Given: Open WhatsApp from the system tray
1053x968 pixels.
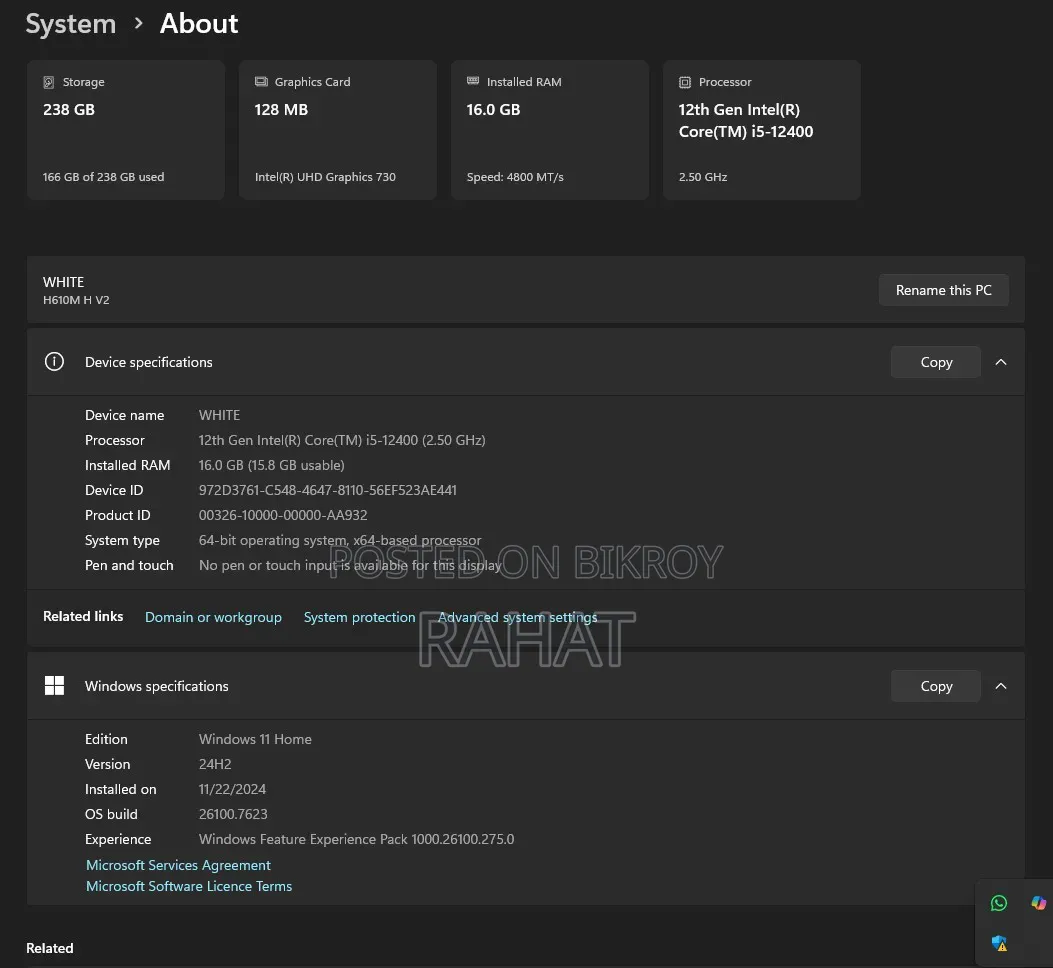Looking at the screenshot, I should [x=999, y=903].
